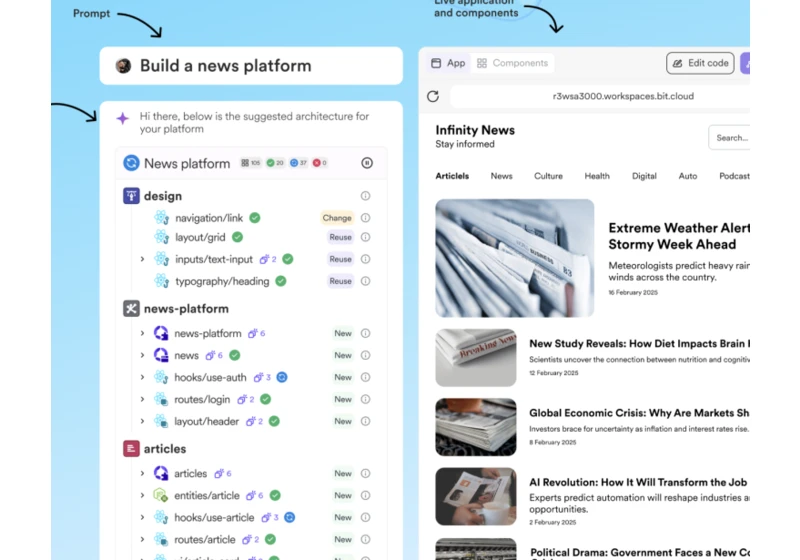Viewport: 800px width, 560px height.
Task: Open the AI Revolution article thumbnail
Action: [476, 496]
